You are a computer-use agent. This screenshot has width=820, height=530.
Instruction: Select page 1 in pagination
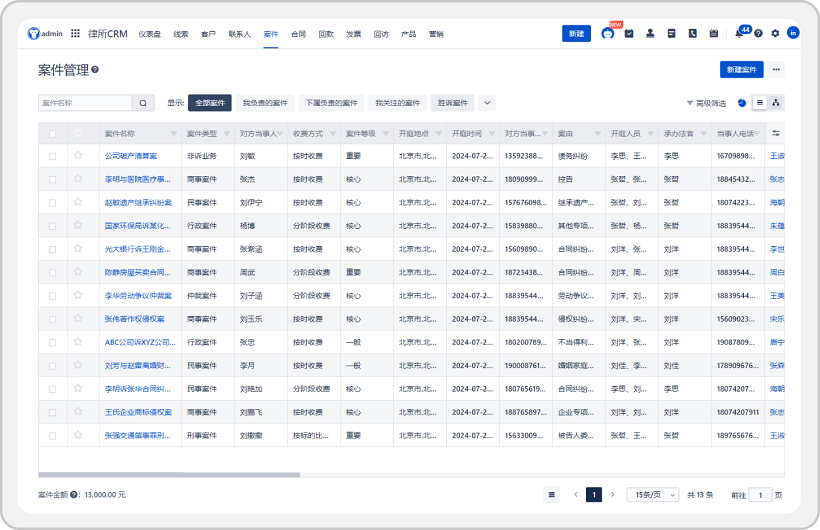click(594, 494)
